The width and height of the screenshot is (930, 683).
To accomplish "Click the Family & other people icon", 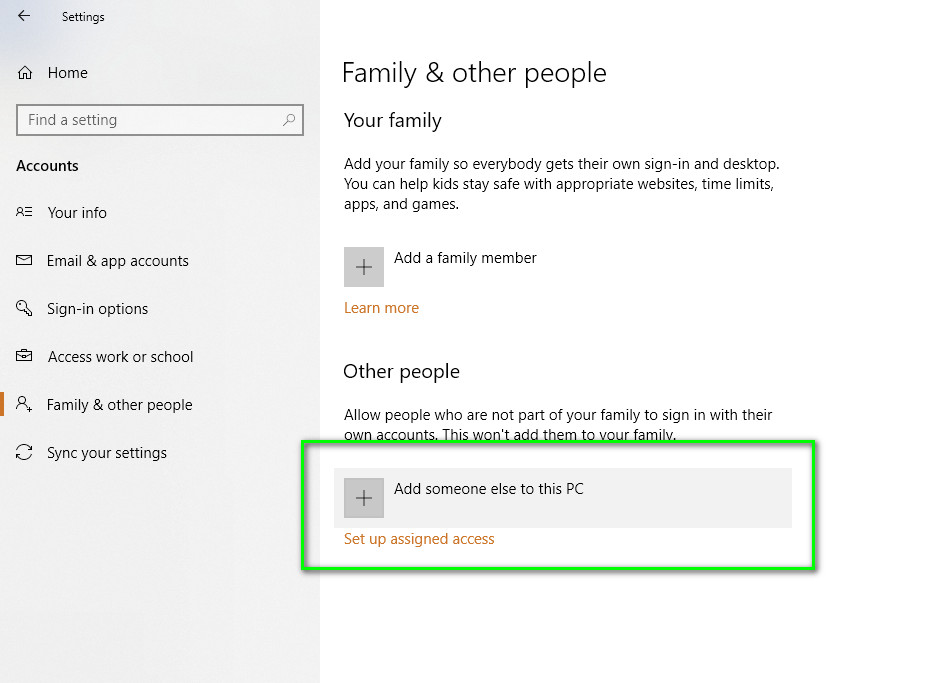I will (25, 404).
